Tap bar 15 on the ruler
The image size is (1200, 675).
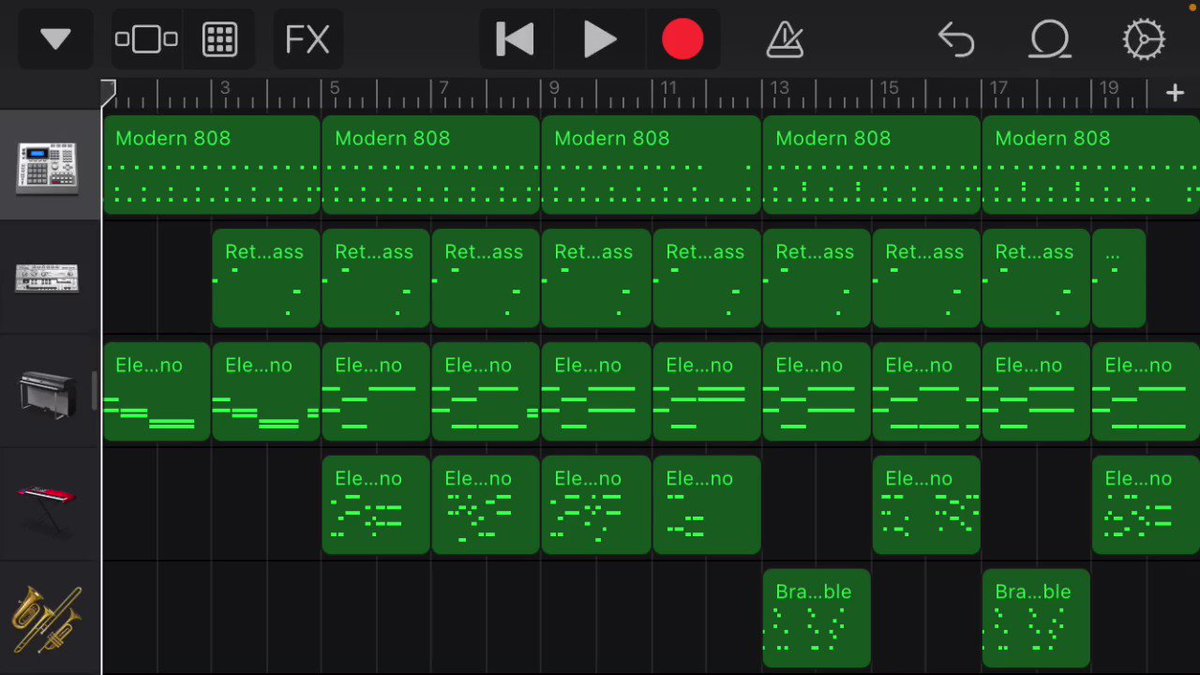pos(888,88)
